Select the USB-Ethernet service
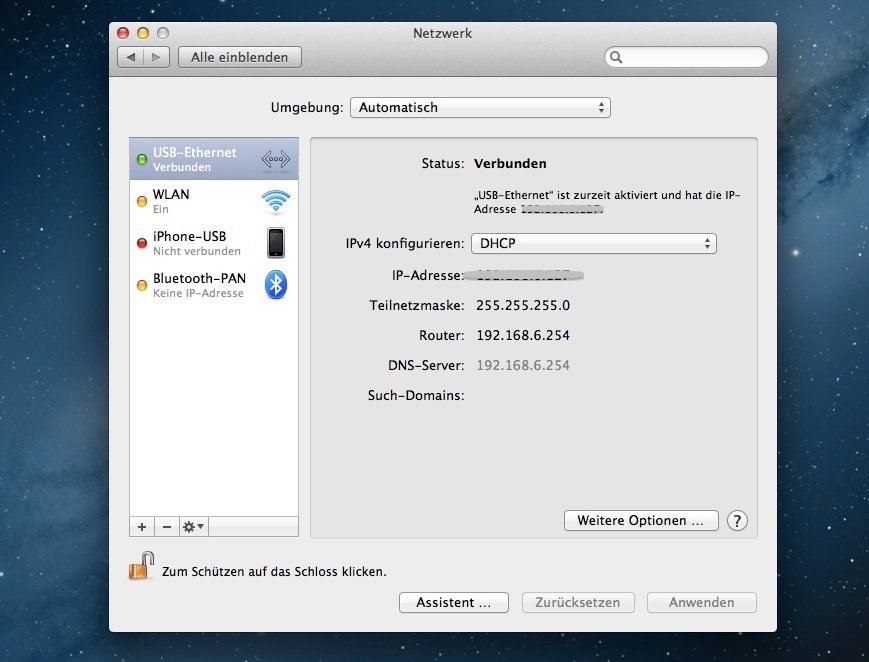This screenshot has width=869, height=662. tap(214, 159)
